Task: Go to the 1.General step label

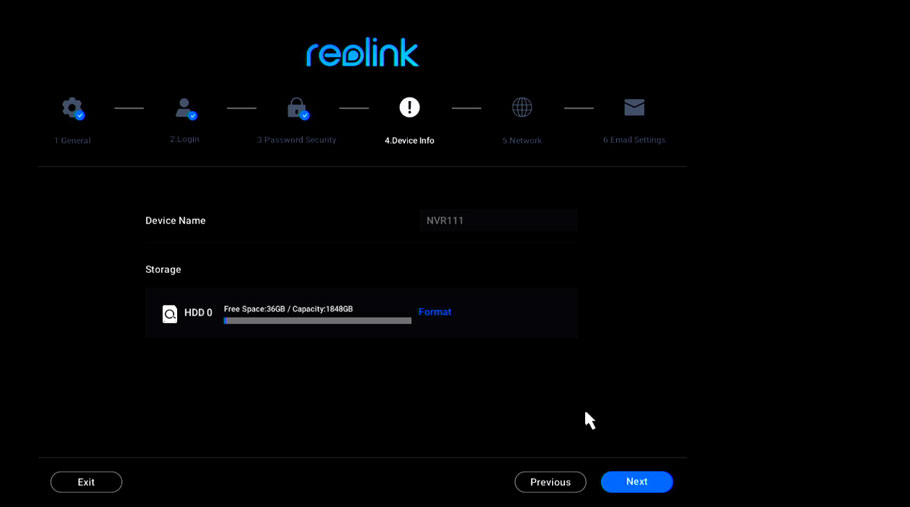Action: tap(72, 141)
